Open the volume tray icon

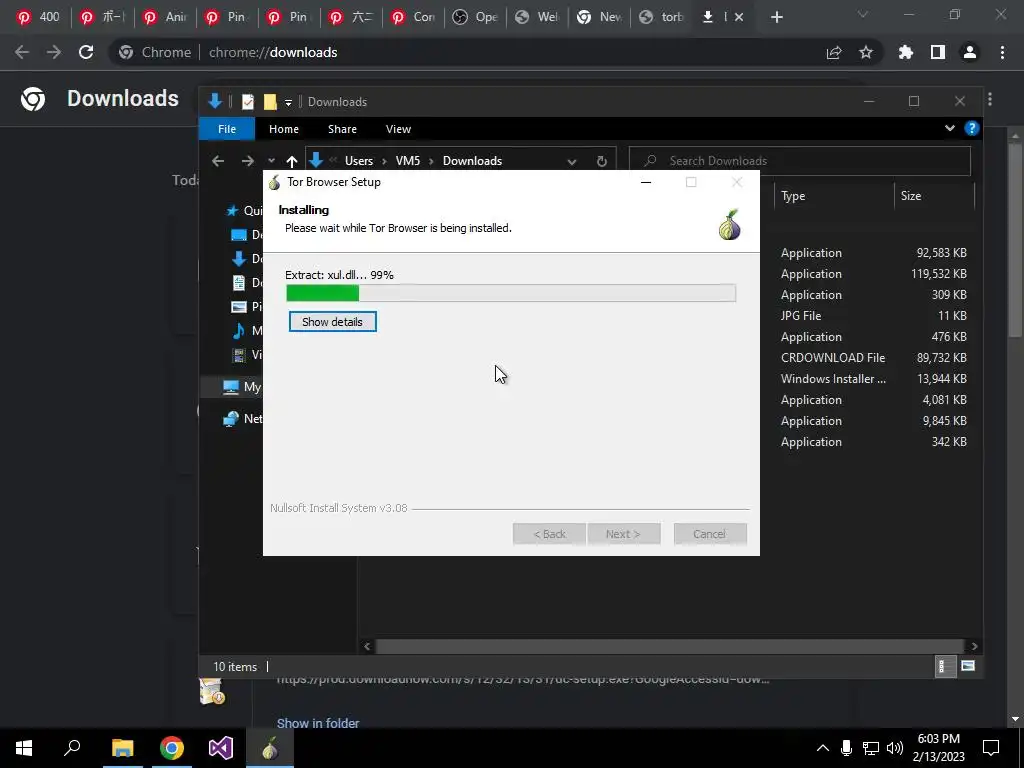[x=895, y=748]
